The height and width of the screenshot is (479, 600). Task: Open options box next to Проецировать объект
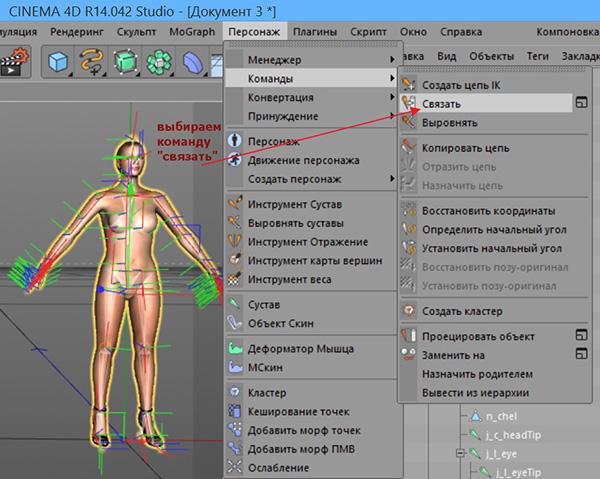[580, 335]
